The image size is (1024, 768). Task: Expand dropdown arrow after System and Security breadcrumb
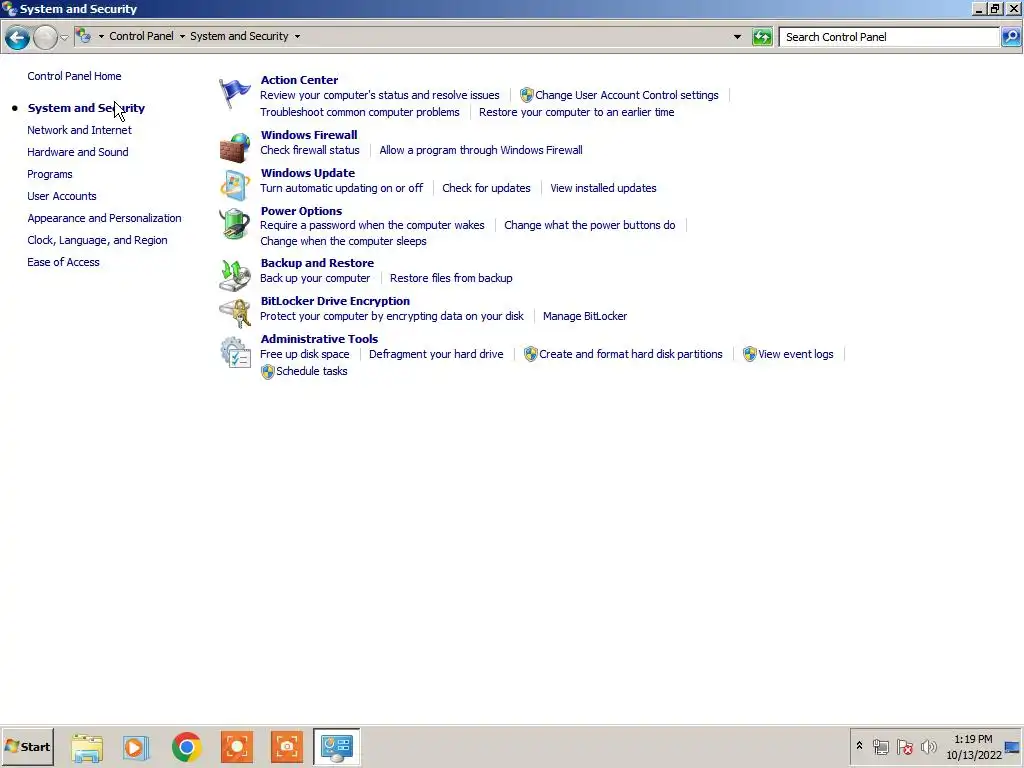(297, 37)
